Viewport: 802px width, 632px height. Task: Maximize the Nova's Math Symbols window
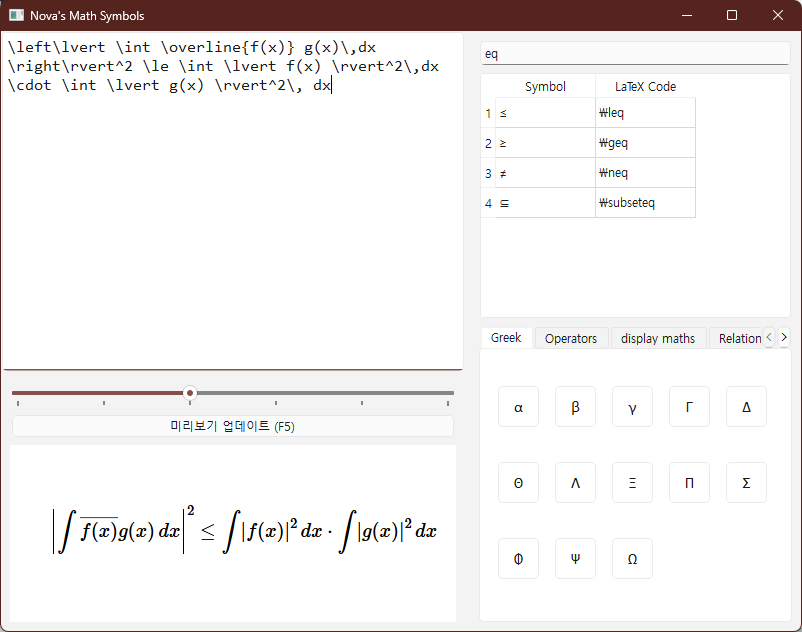point(732,15)
